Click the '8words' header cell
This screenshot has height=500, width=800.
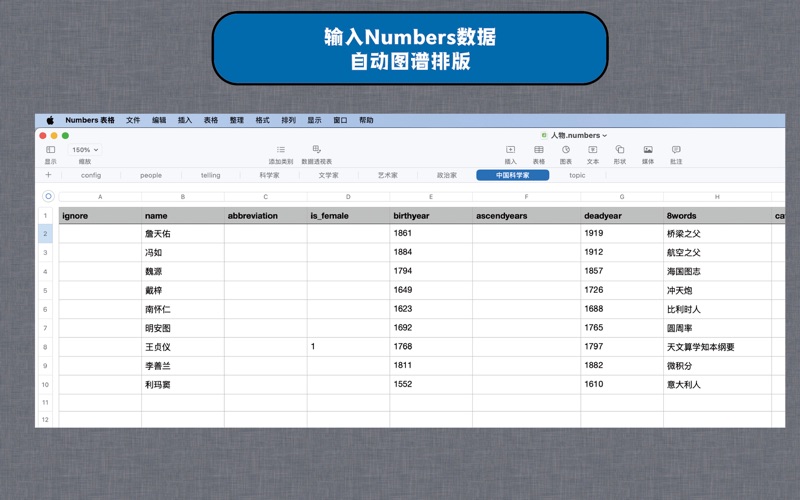(x=717, y=216)
